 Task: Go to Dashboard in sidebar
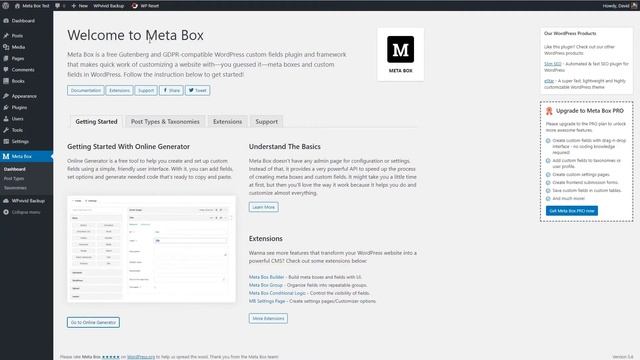tap(26, 21)
